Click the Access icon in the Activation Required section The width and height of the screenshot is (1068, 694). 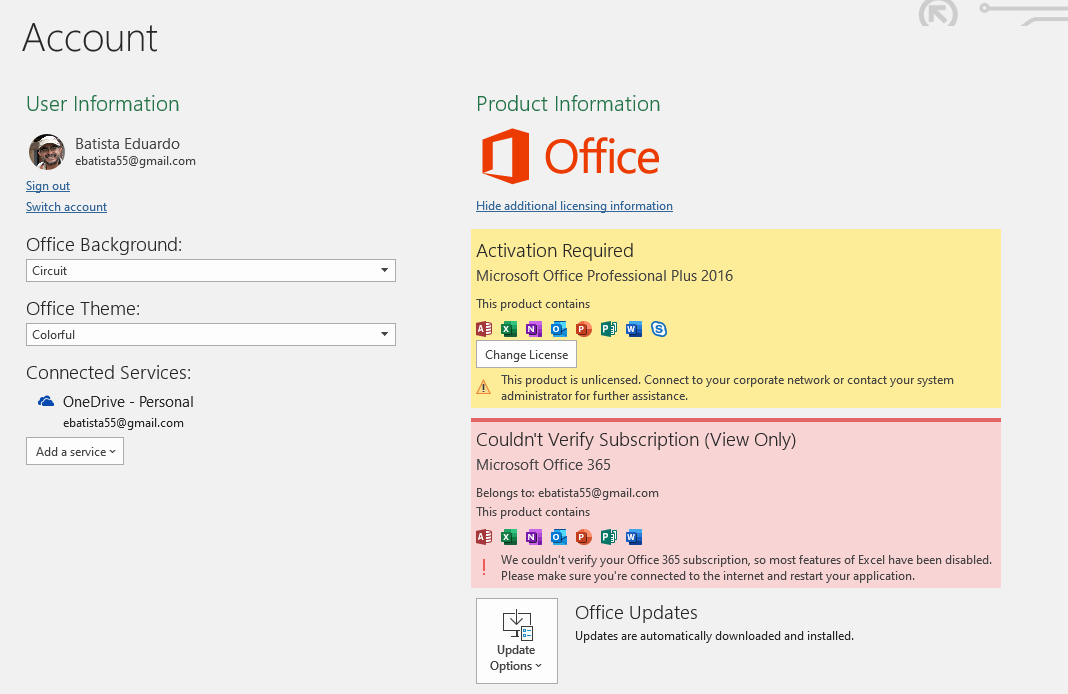484,330
